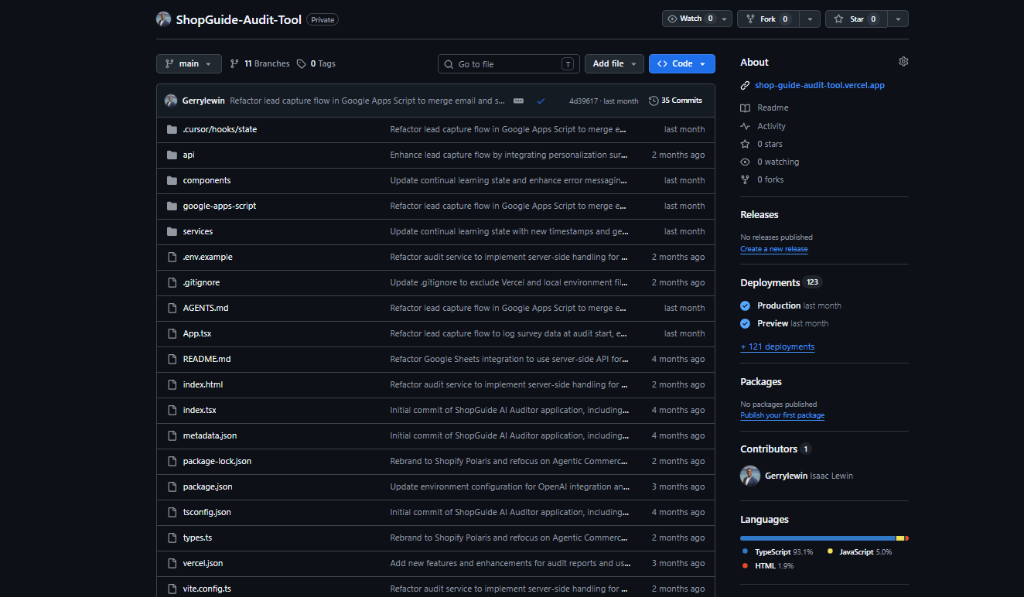Click the ShopGuide-Audit-Tool repository title
This screenshot has width=1024, height=597.
coord(238,20)
